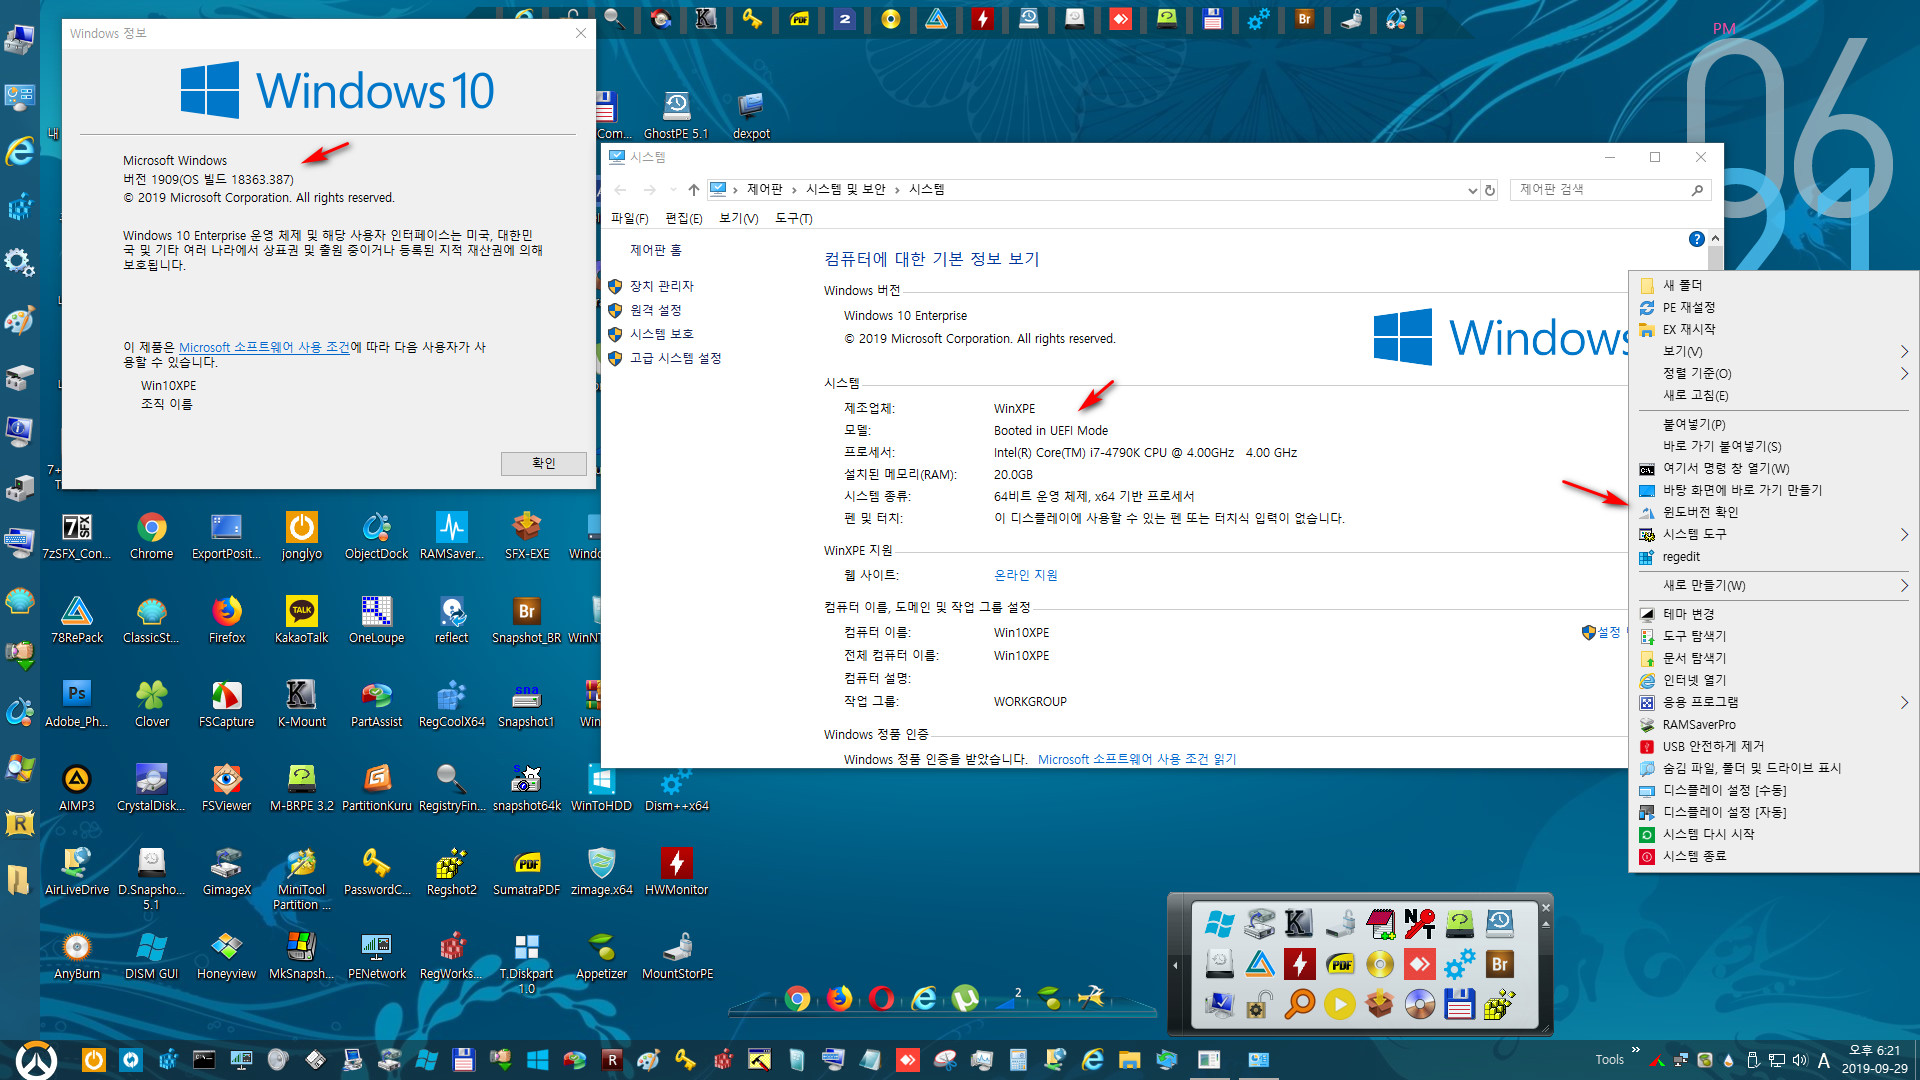1920x1080 pixels.
Task: Open GimageX desktop icon
Action: (227, 873)
